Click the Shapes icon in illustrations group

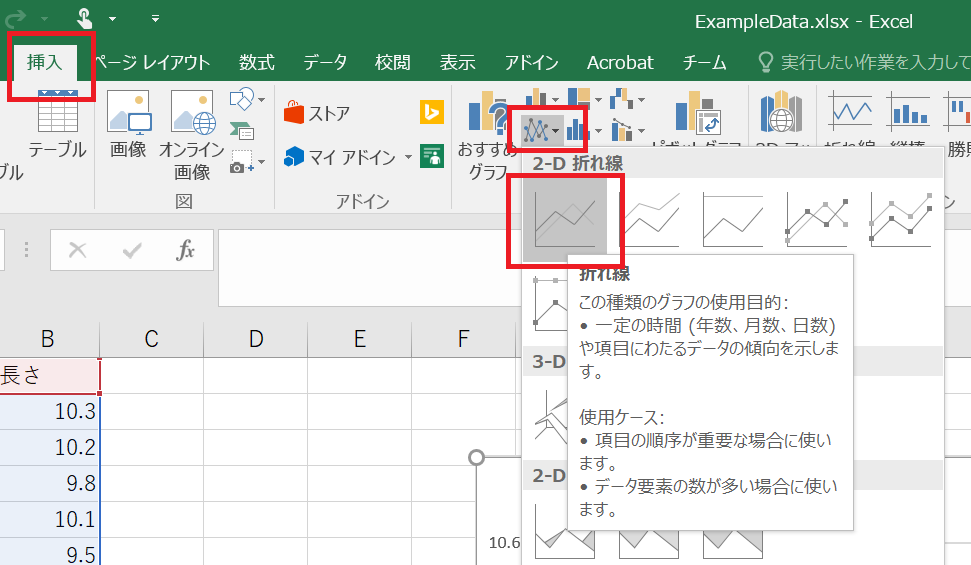coord(241,99)
